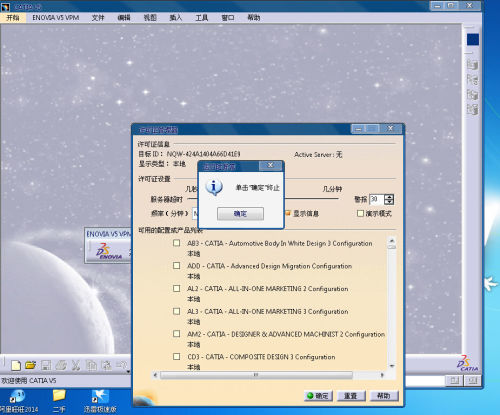Click the blue workbench icon in the right toolbar
The height and width of the screenshot is (415, 500).
coord(473,40)
